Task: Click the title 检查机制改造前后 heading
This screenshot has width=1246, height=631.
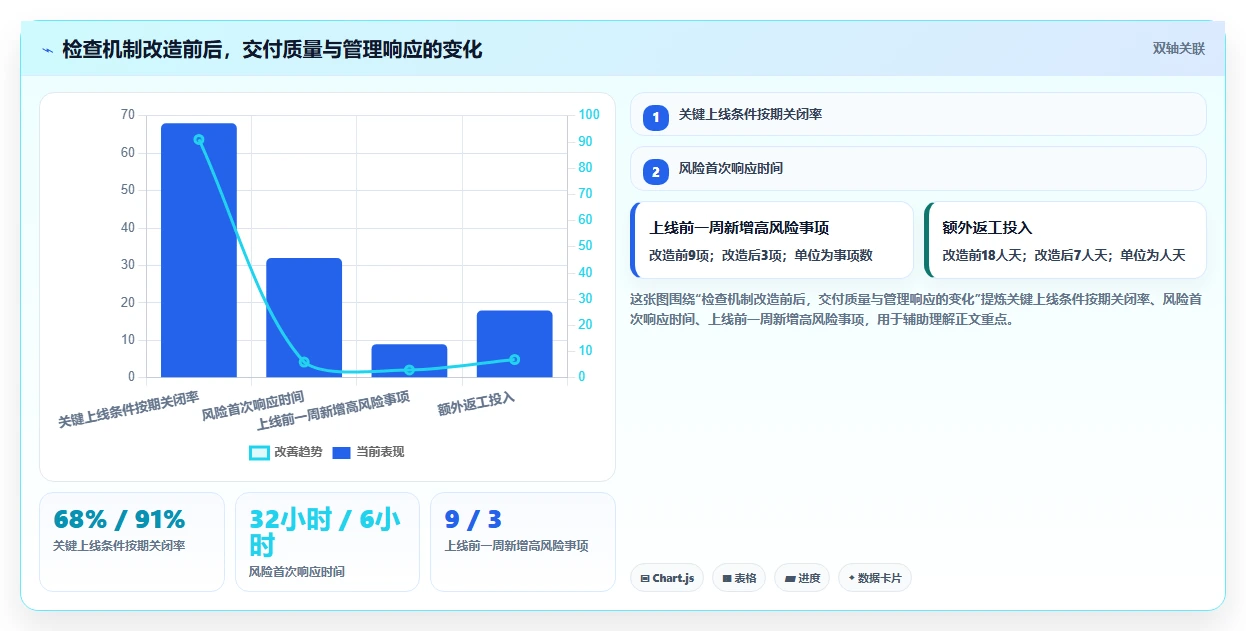Action: pyautogui.click(x=272, y=49)
